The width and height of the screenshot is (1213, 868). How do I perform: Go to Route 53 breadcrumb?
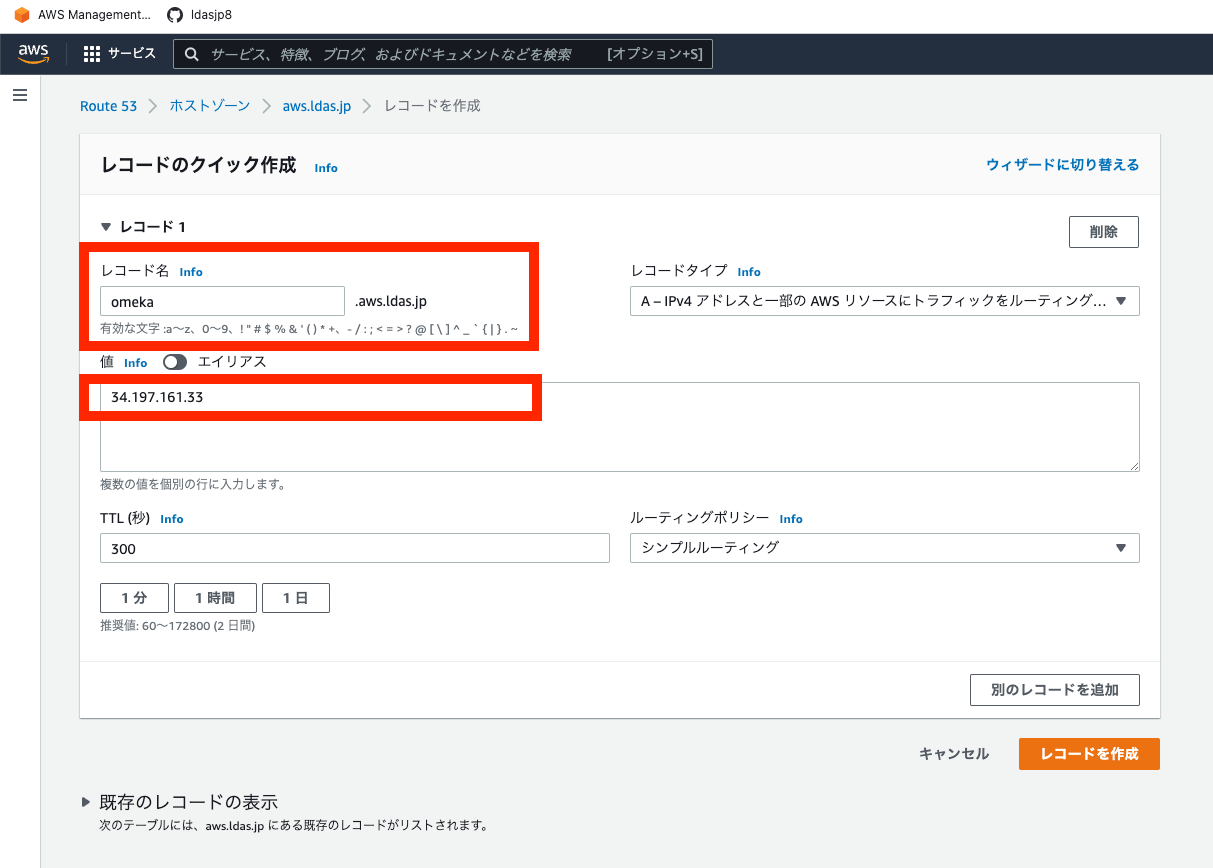tap(108, 106)
